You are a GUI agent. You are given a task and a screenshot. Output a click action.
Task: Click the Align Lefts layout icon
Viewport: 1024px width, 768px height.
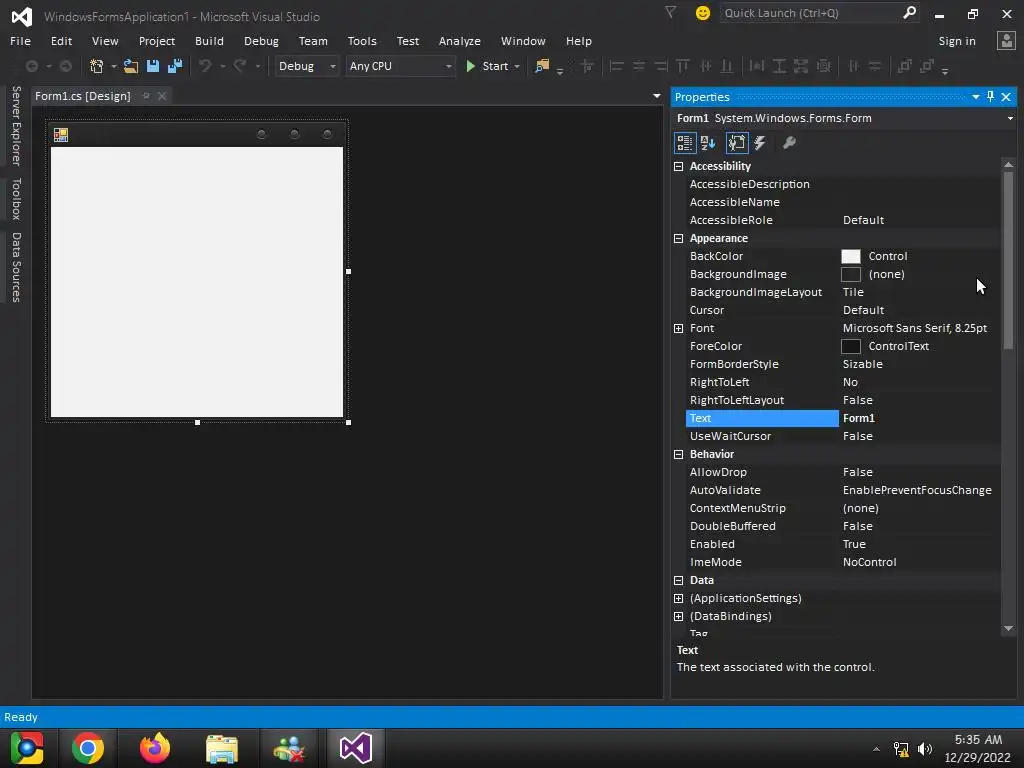click(616, 66)
